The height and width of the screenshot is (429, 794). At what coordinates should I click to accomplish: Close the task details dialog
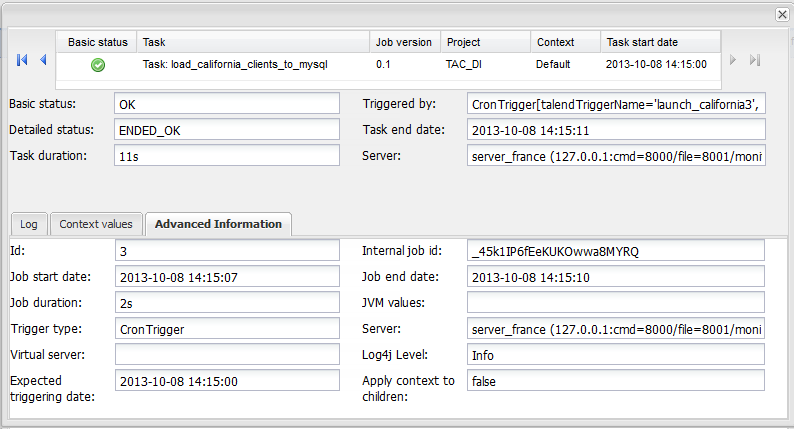pos(782,15)
